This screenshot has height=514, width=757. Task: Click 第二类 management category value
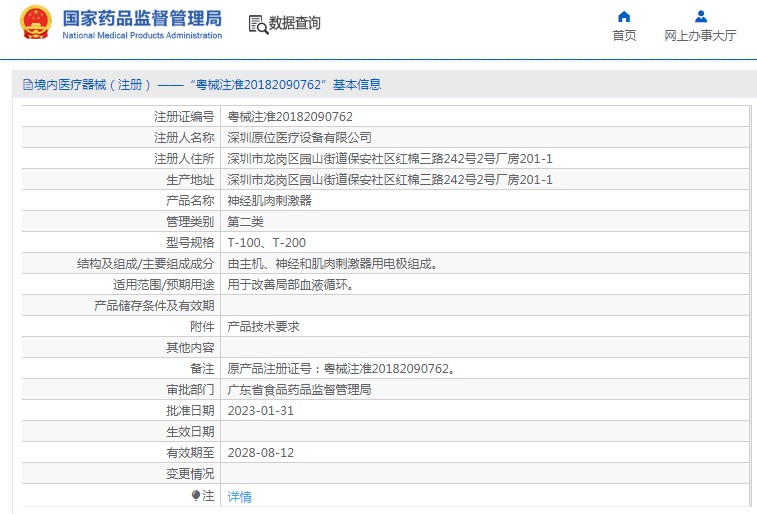pyautogui.click(x=245, y=222)
